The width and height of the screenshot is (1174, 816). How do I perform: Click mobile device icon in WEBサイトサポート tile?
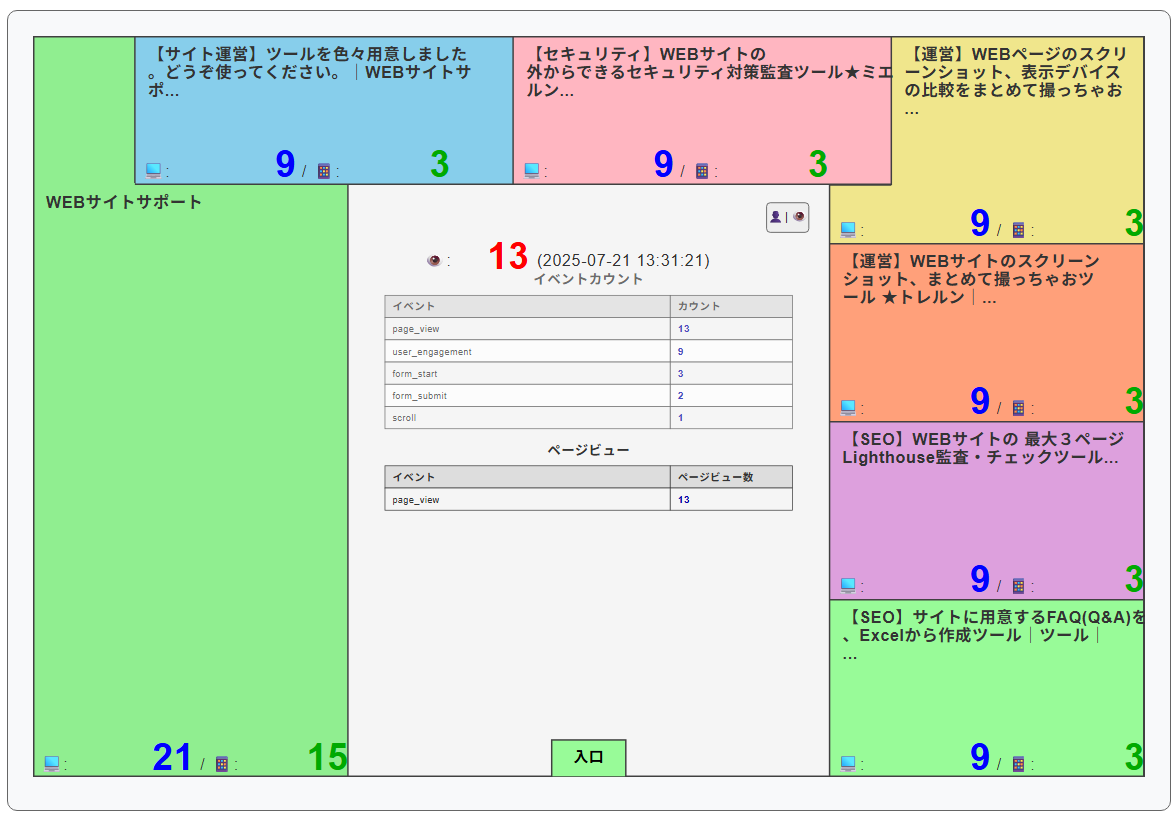point(222,764)
